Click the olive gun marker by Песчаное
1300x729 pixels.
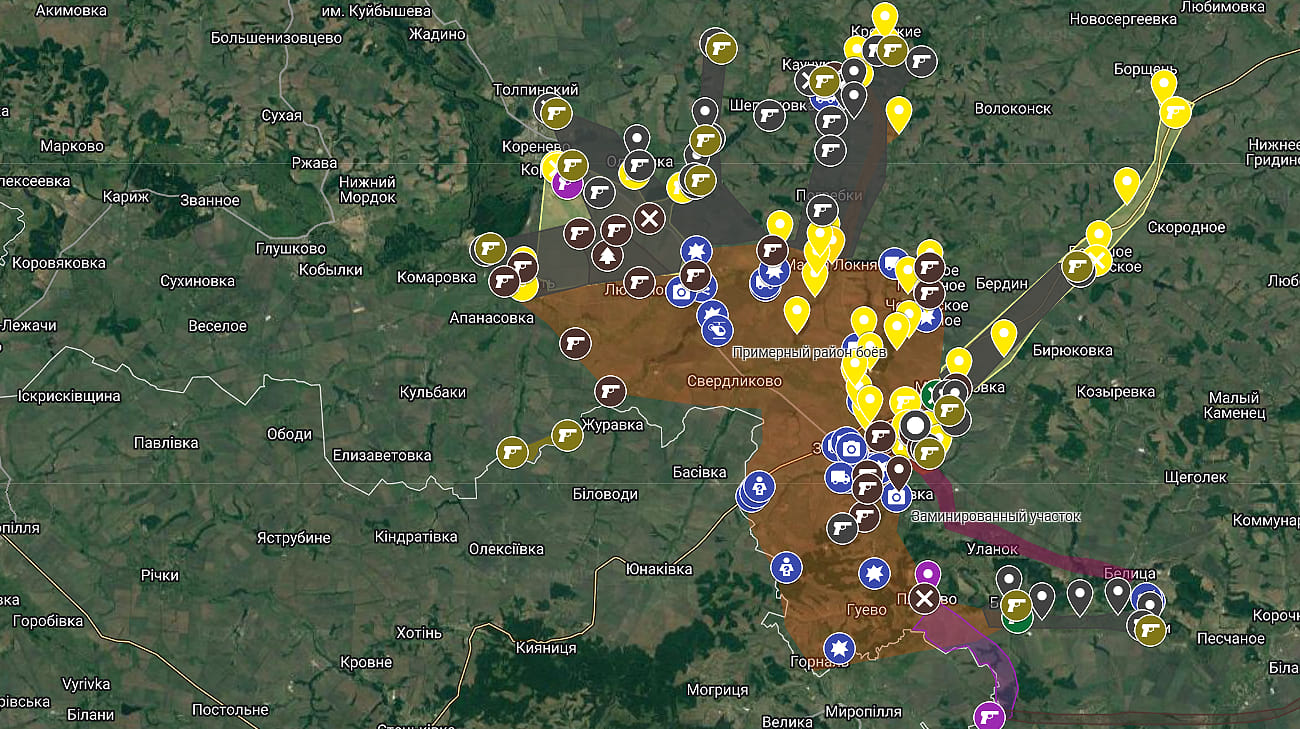[x=1150, y=629]
